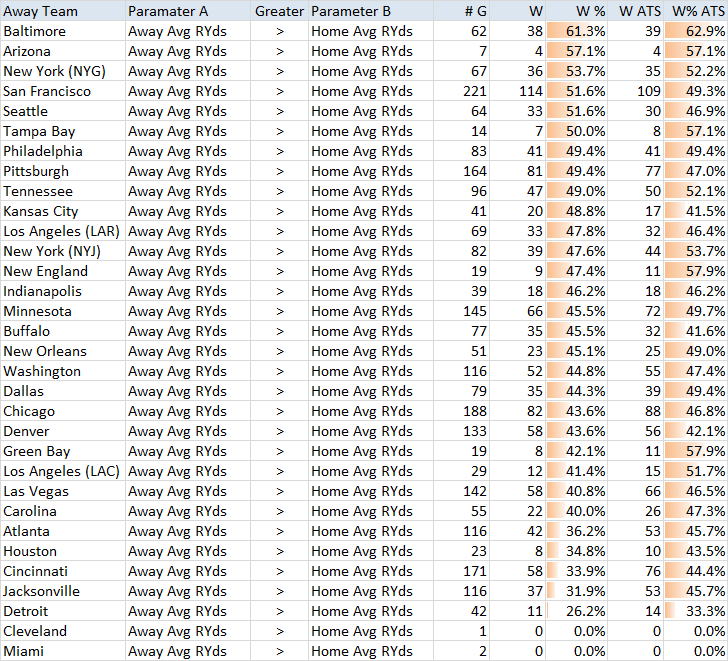Viewport: 728px width, 661px height.
Task: Click the Indianapolis team cell
Action: click(x=63, y=291)
